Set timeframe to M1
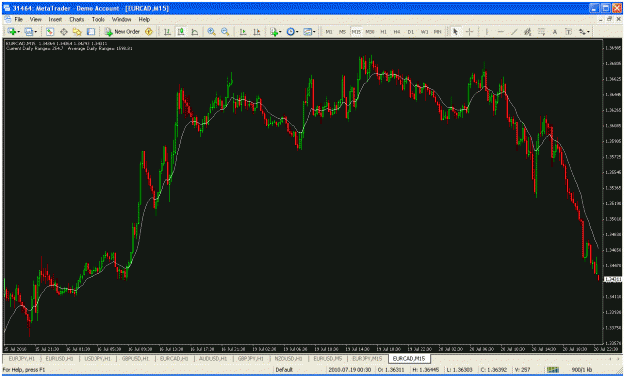The image size is (625, 376). 329,31
